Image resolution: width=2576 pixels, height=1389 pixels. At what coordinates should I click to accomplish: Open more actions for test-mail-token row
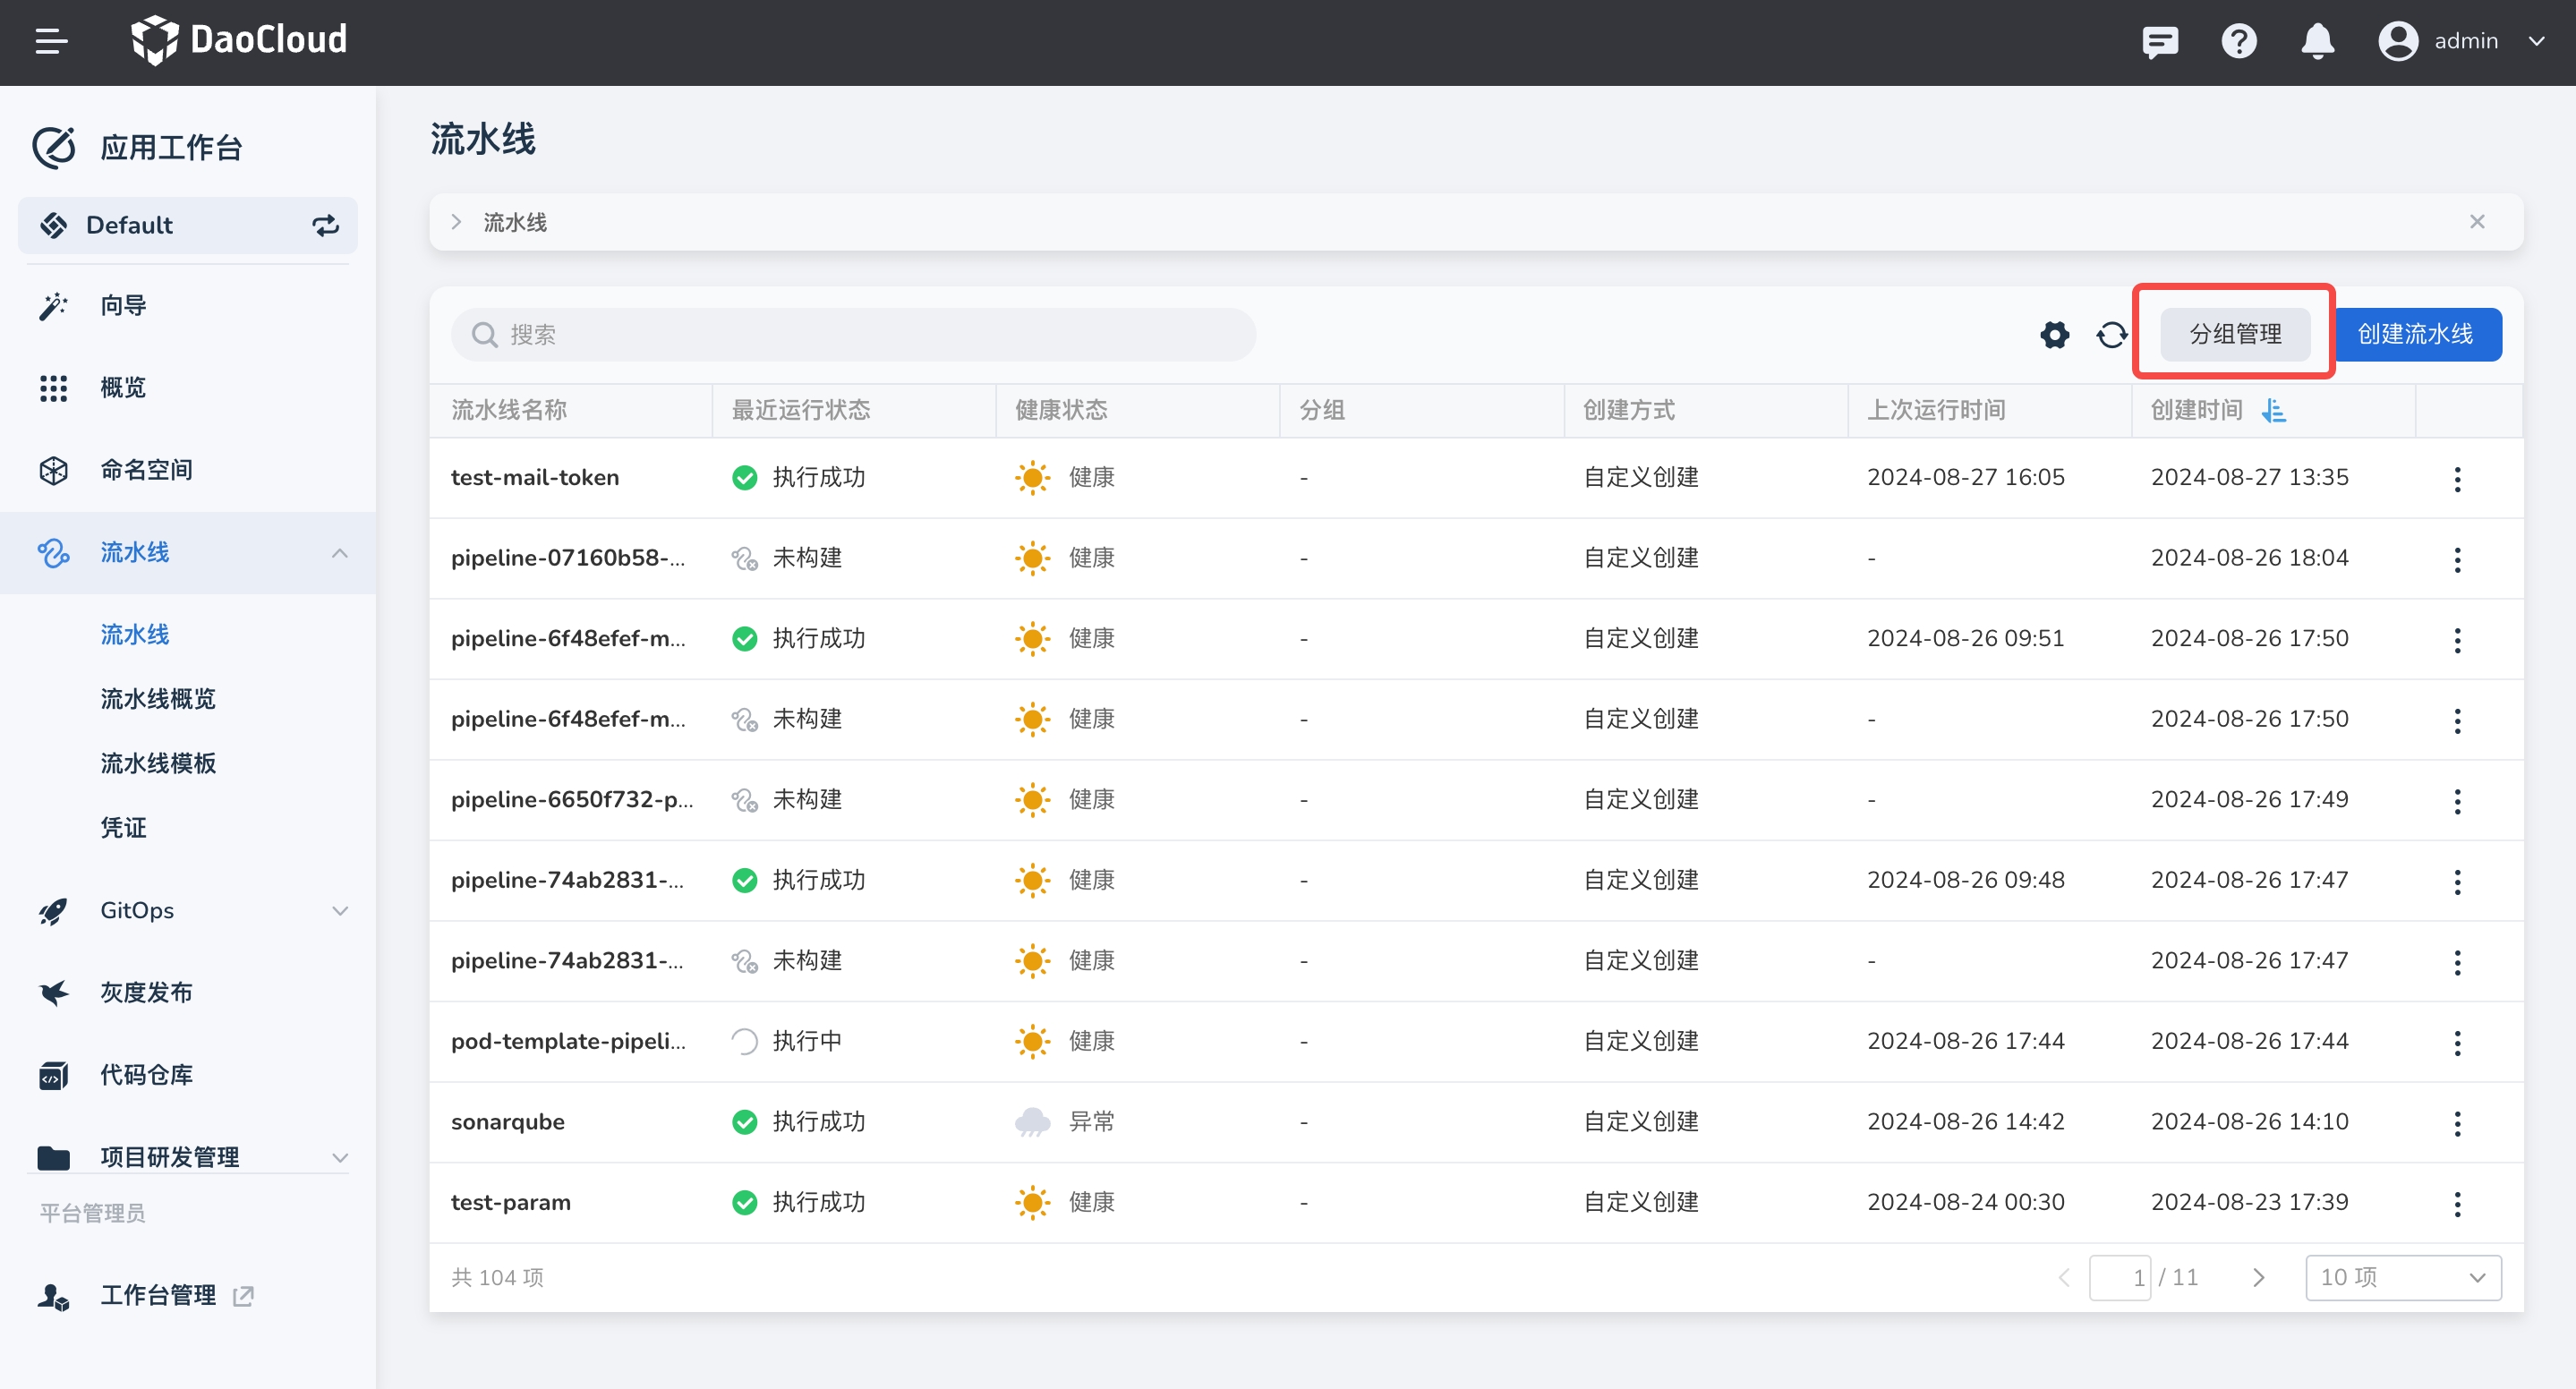click(x=2456, y=478)
